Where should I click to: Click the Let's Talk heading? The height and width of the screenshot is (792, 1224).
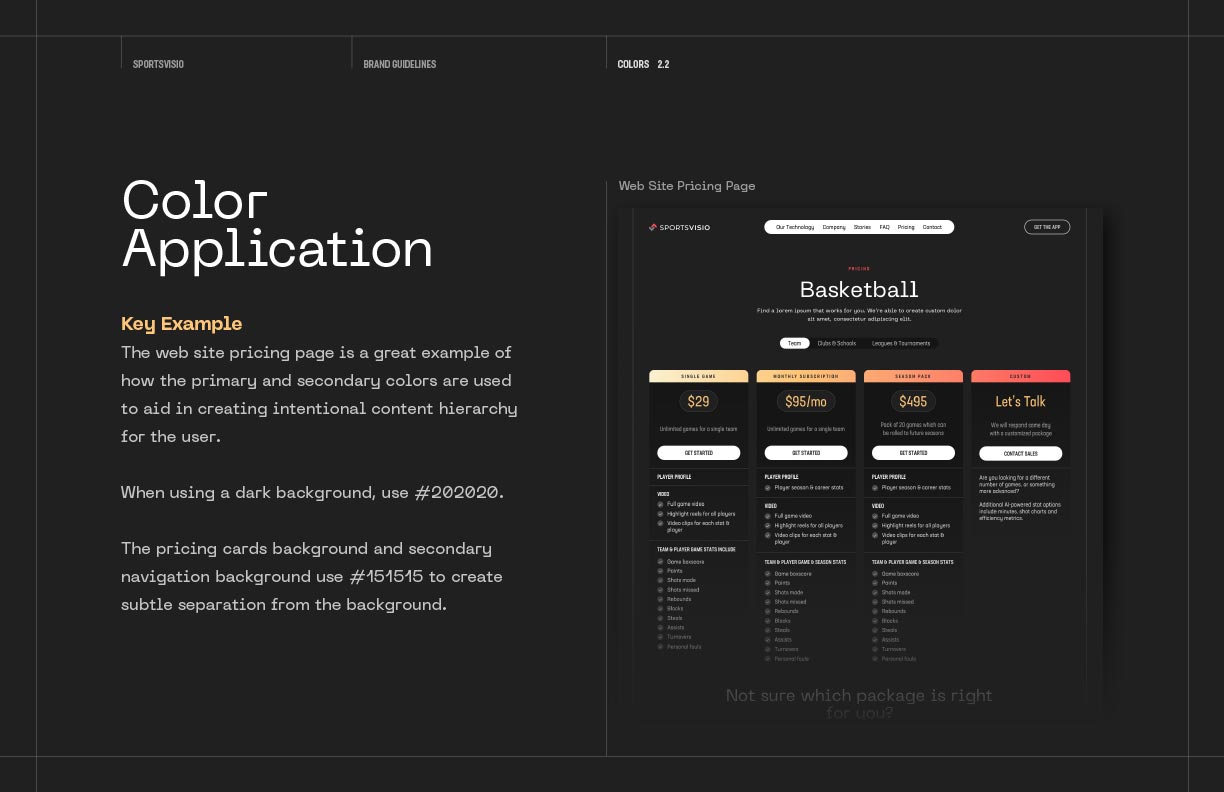(1020, 401)
